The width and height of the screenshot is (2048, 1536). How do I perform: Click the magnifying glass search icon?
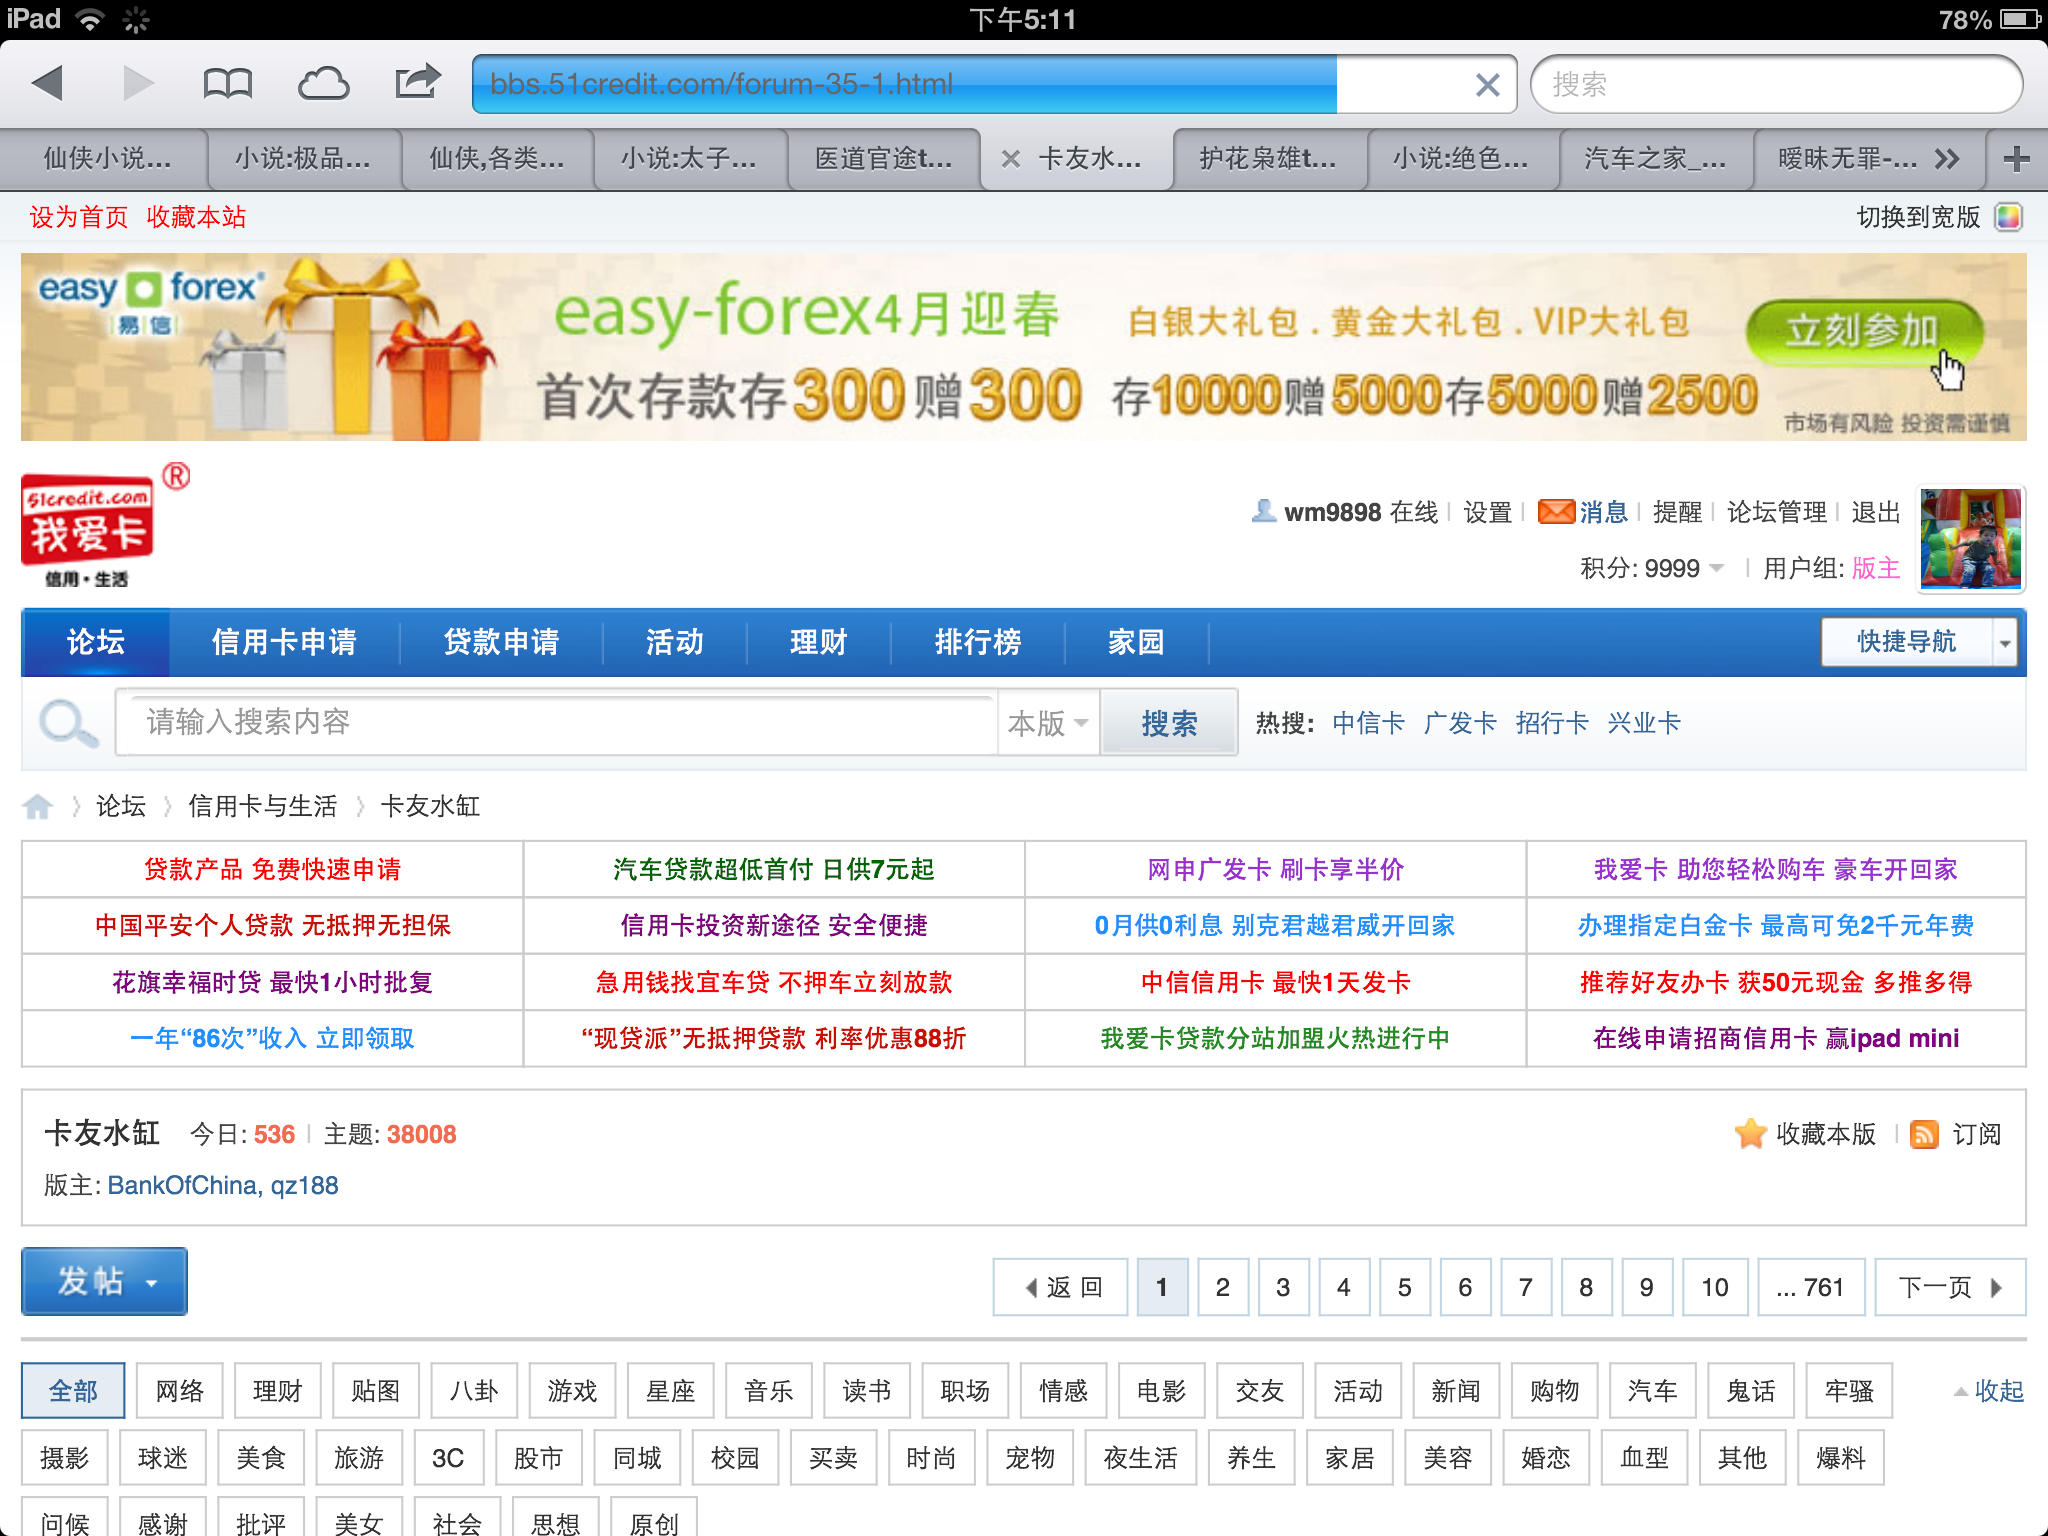[68, 723]
